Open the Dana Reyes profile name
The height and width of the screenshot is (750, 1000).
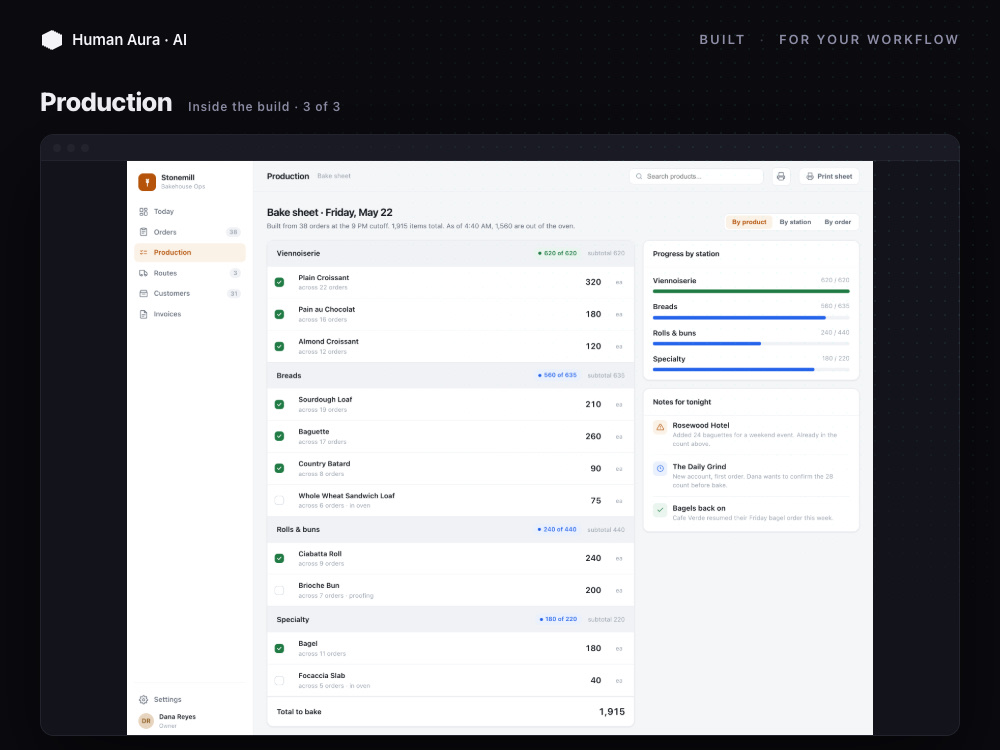[177, 717]
